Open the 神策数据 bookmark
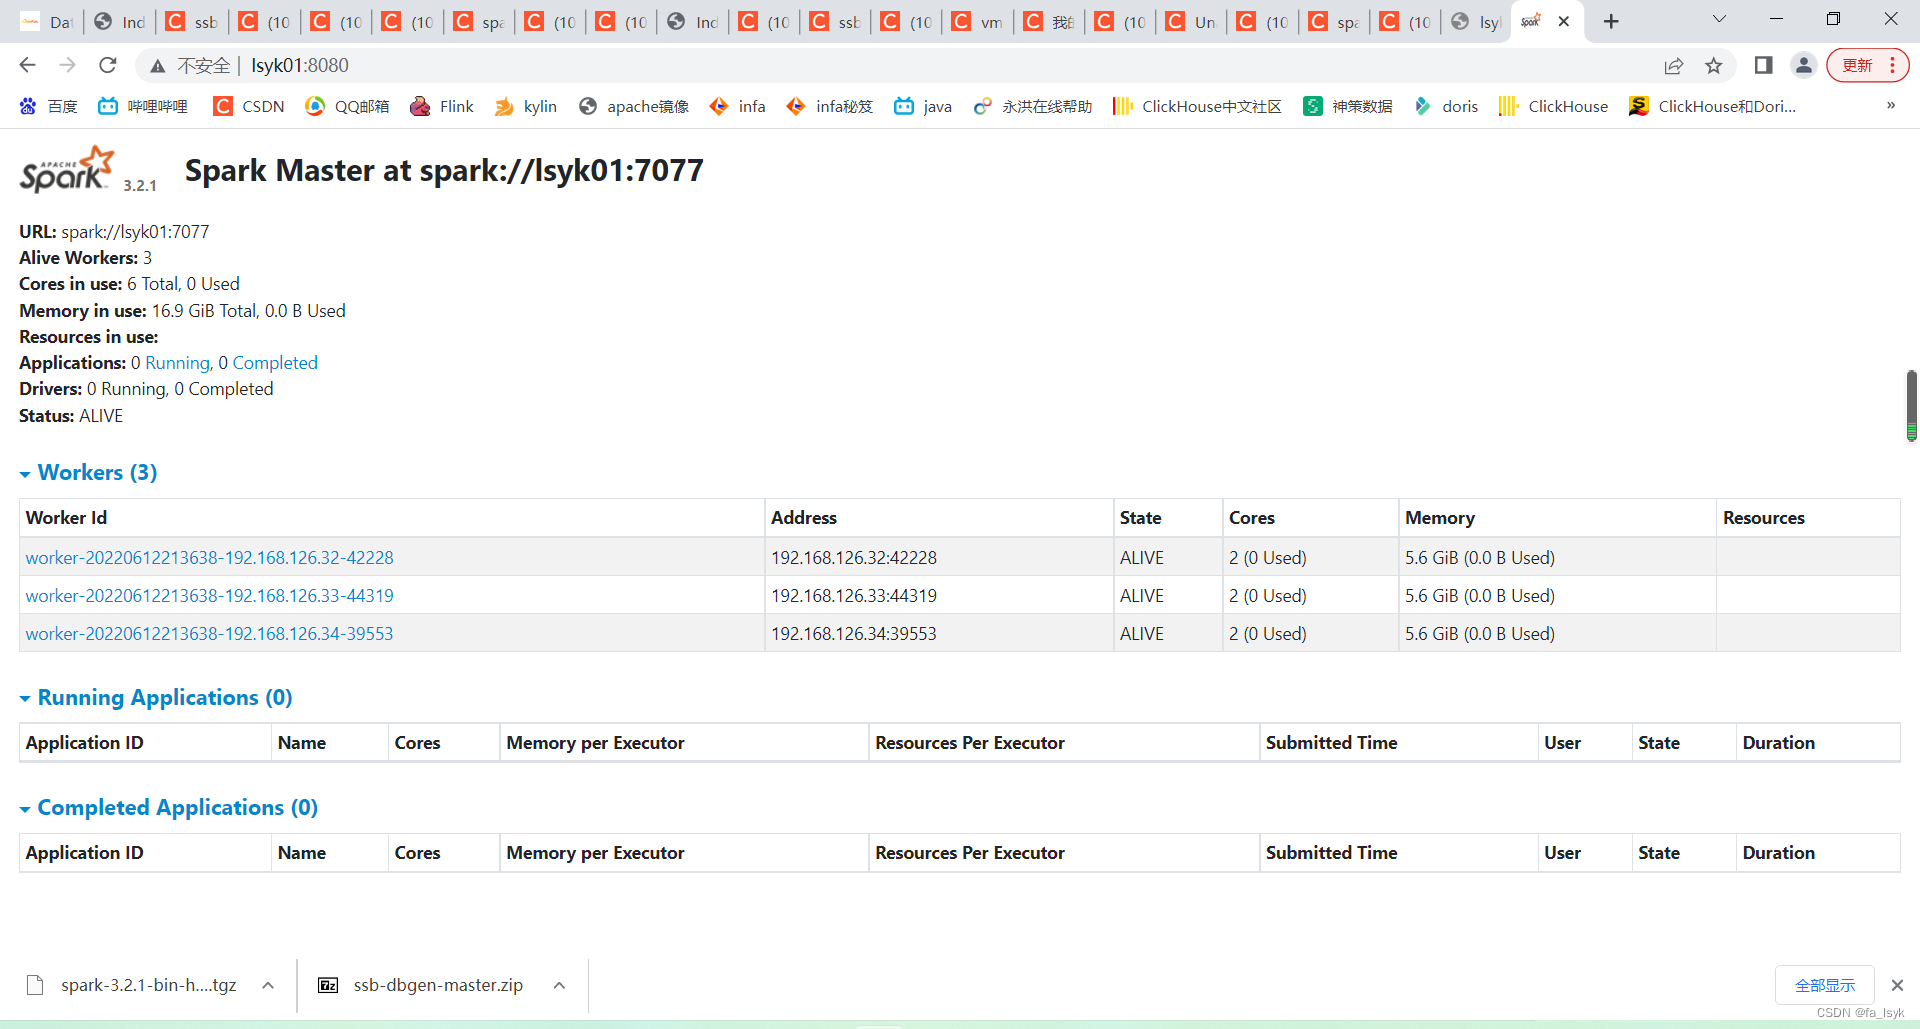The width and height of the screenshot is (1920, 1029). tap(1348, 106)
